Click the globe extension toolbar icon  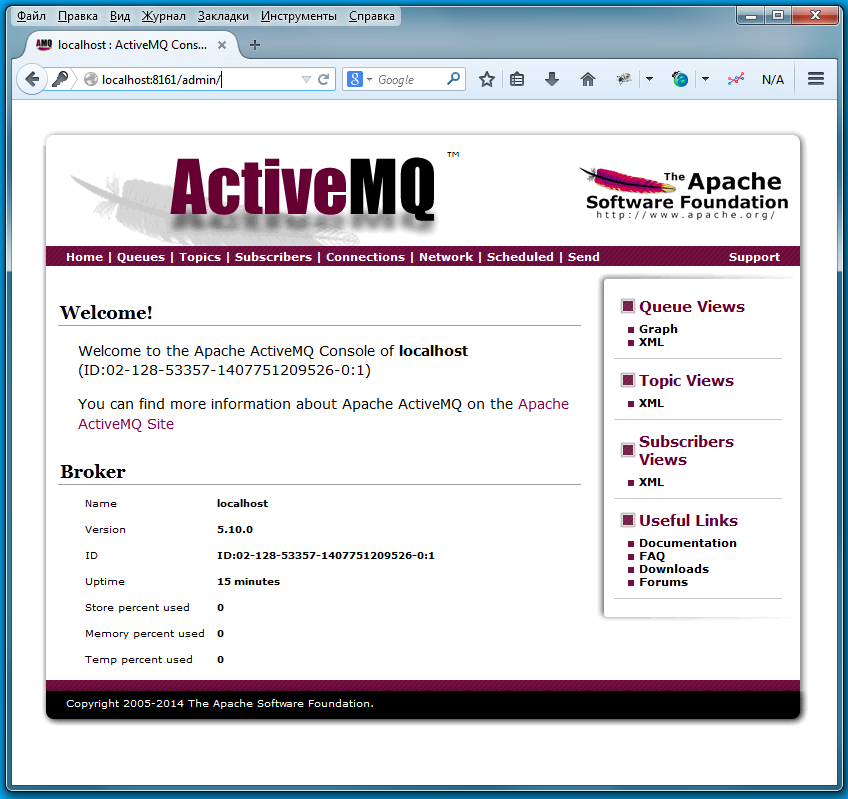[680, 80]
